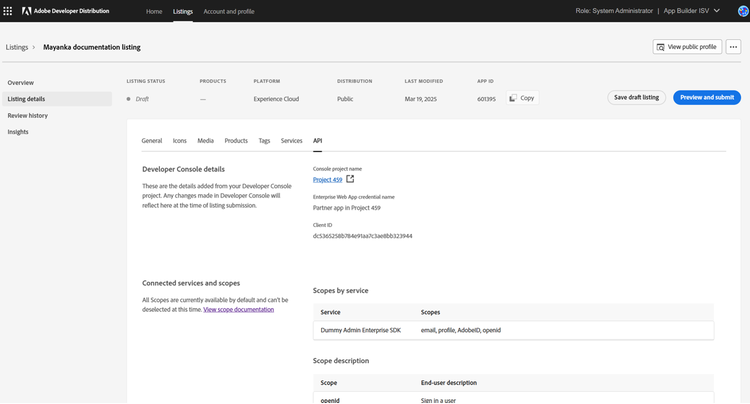The image size is (750, 404).
Task: Open external link icon beside Project 459
Action: click(x=350, y=179)
